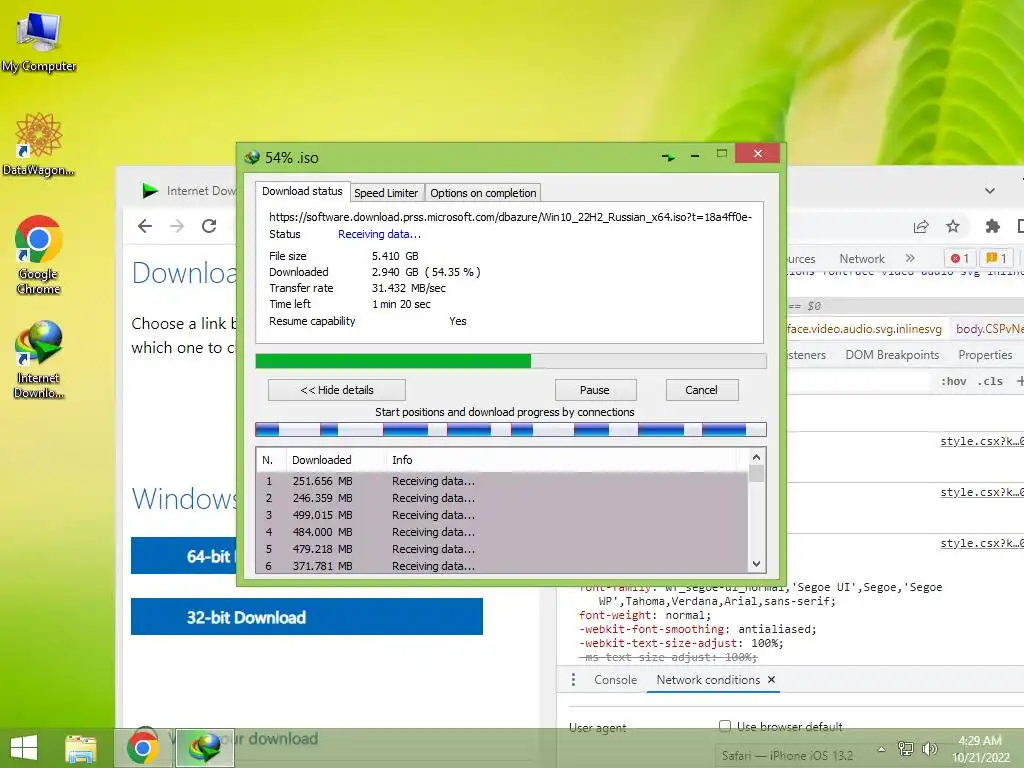1024x768 pixels.
Task: Select connection row 3 with 499.015 MB
Action: (502, 515)
